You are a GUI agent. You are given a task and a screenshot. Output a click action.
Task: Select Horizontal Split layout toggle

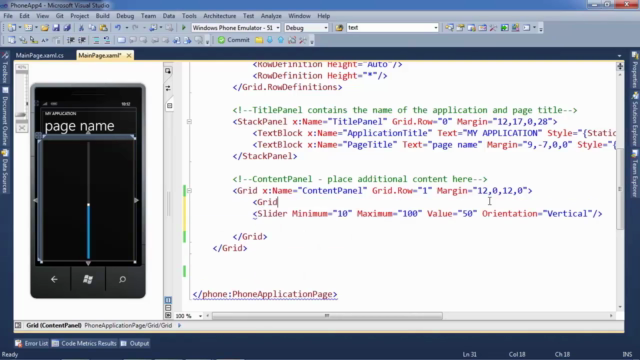[x=168, y=308]
